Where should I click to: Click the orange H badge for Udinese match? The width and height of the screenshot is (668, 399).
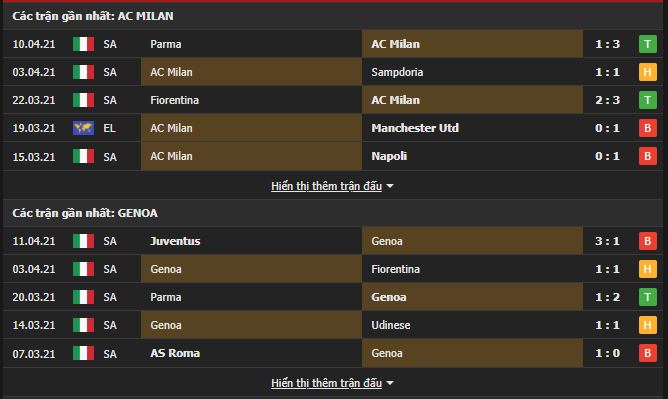coord(648,325)
